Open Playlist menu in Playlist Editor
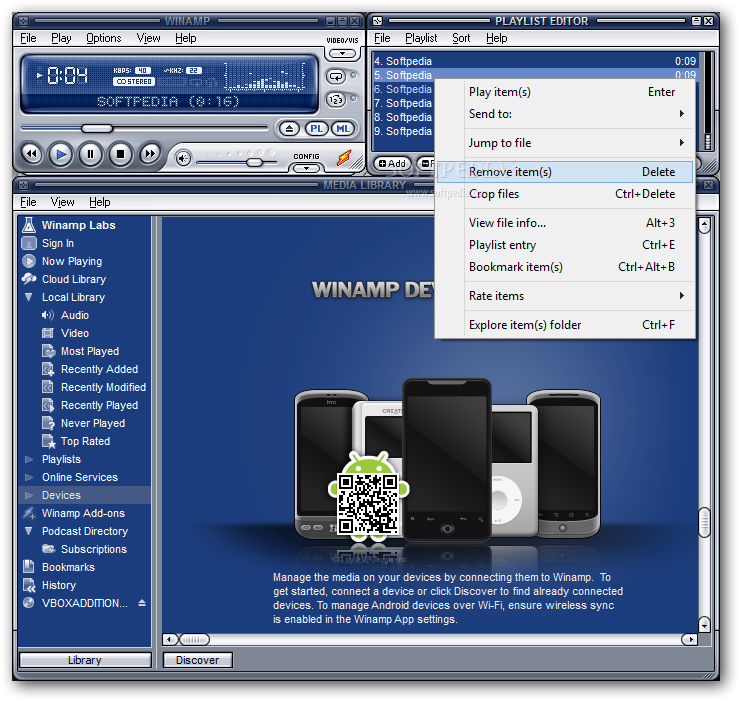The image size is (740, 701). pyautogui.click(x=421, y=38)
